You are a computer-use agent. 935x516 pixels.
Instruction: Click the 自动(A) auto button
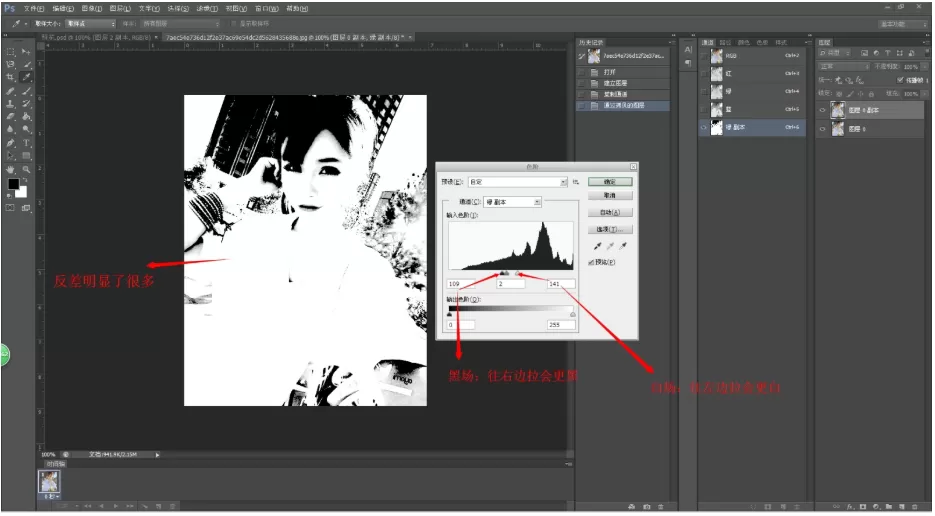point(610,212)
